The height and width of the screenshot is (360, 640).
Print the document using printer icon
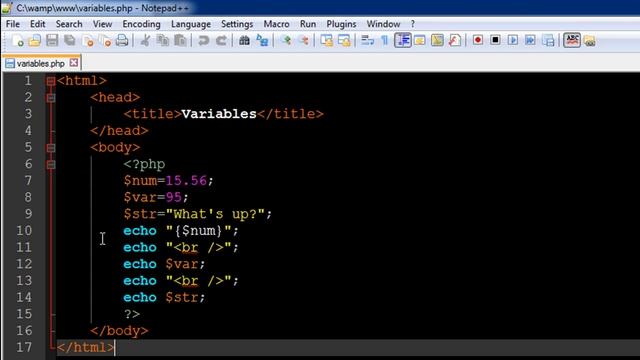(x=122, y=40)
